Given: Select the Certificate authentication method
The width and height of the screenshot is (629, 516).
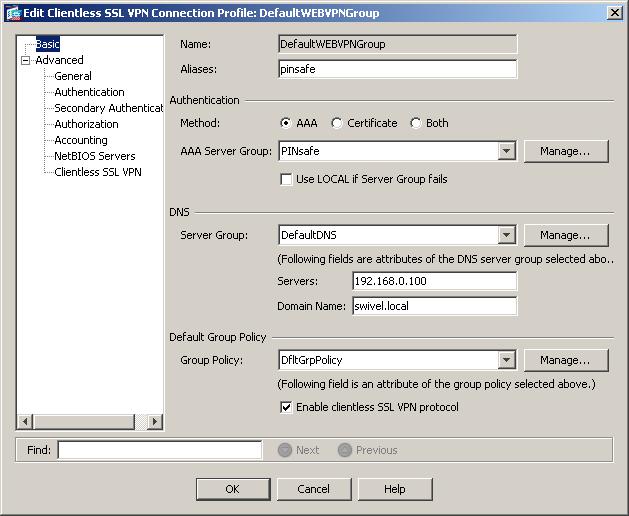Looking at the screenshot, I should (x=337, y=123).
